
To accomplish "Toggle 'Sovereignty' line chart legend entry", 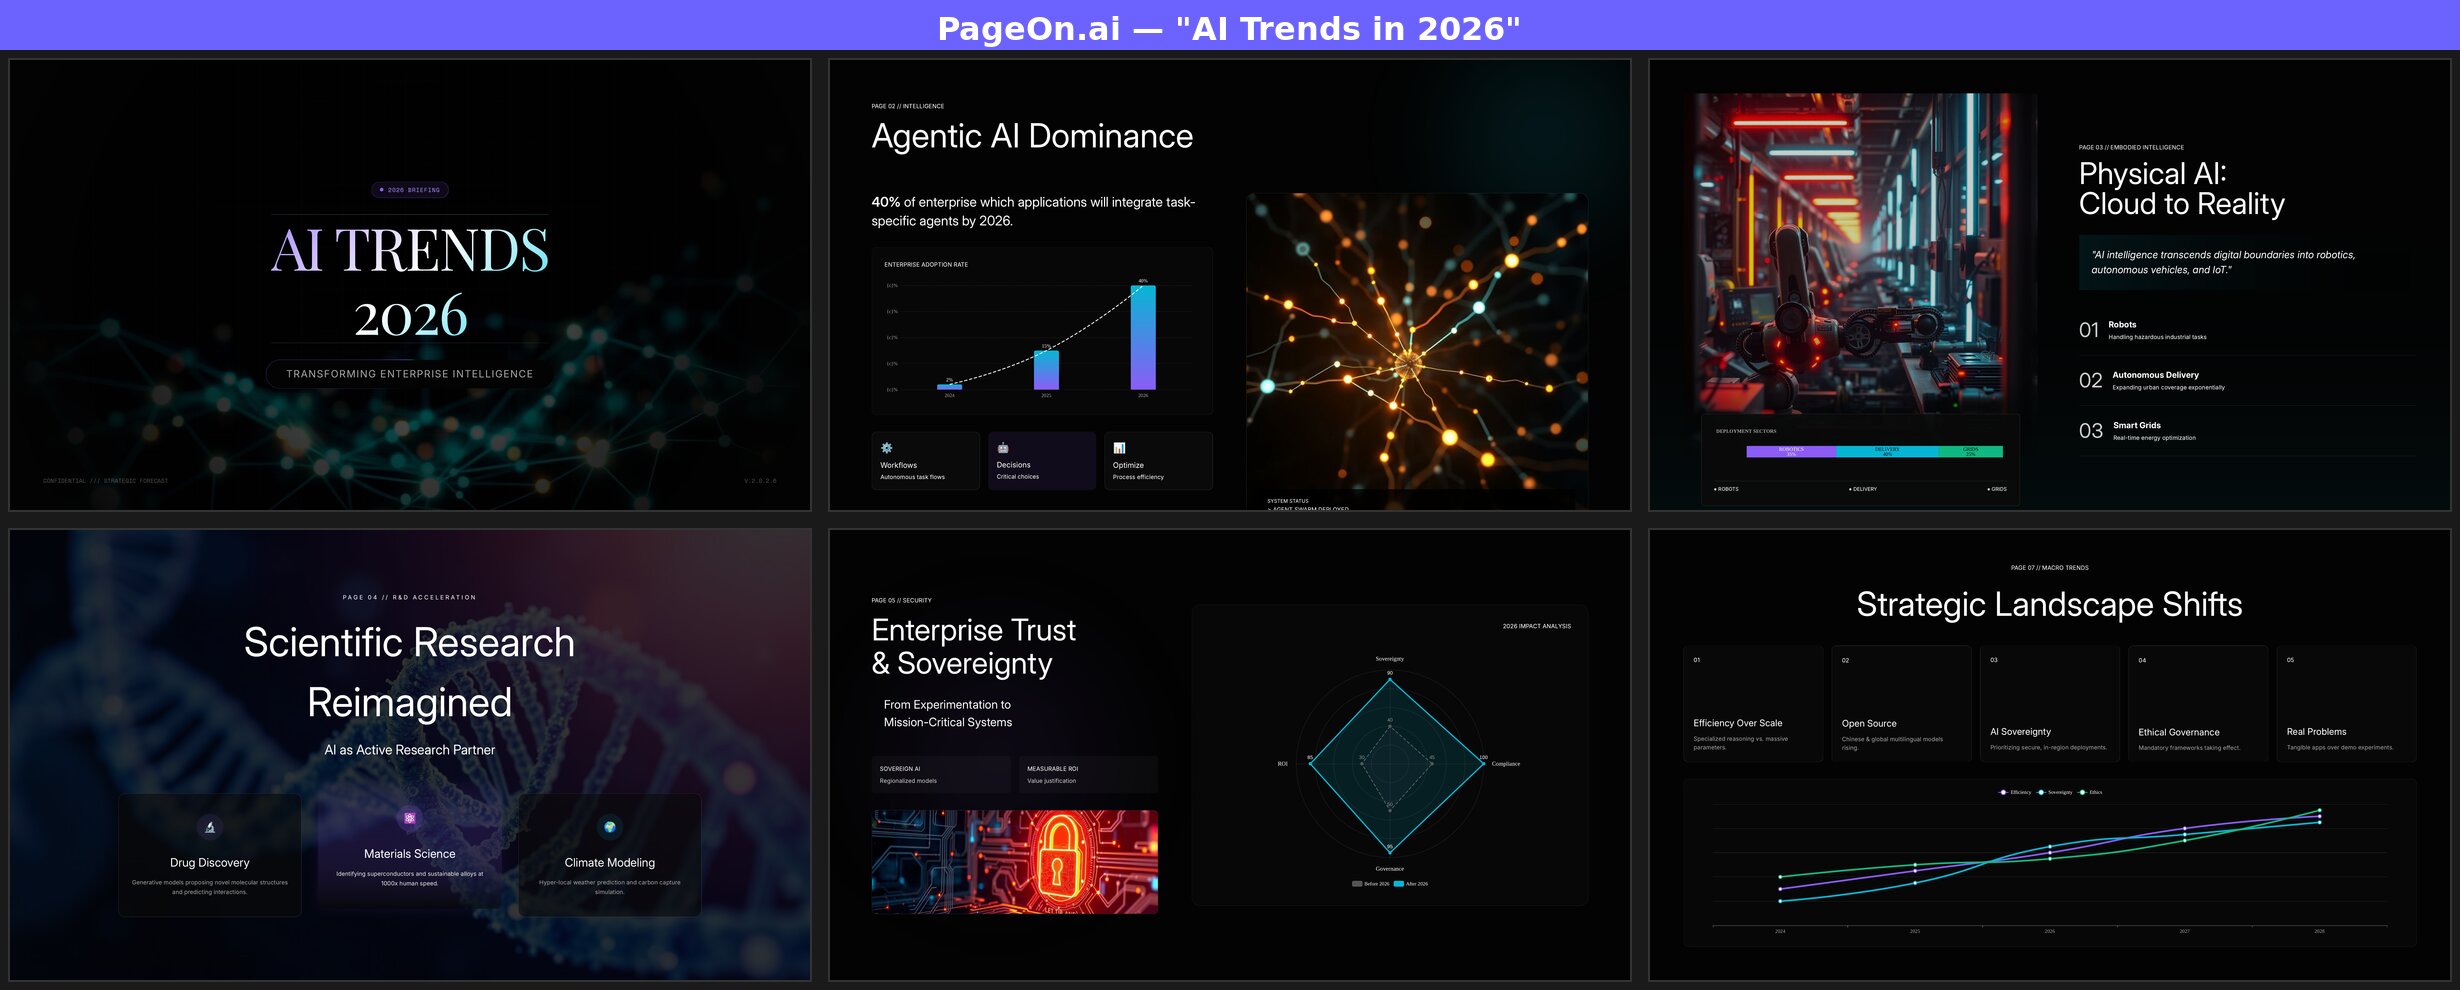I will click(x=2055, y=792).
